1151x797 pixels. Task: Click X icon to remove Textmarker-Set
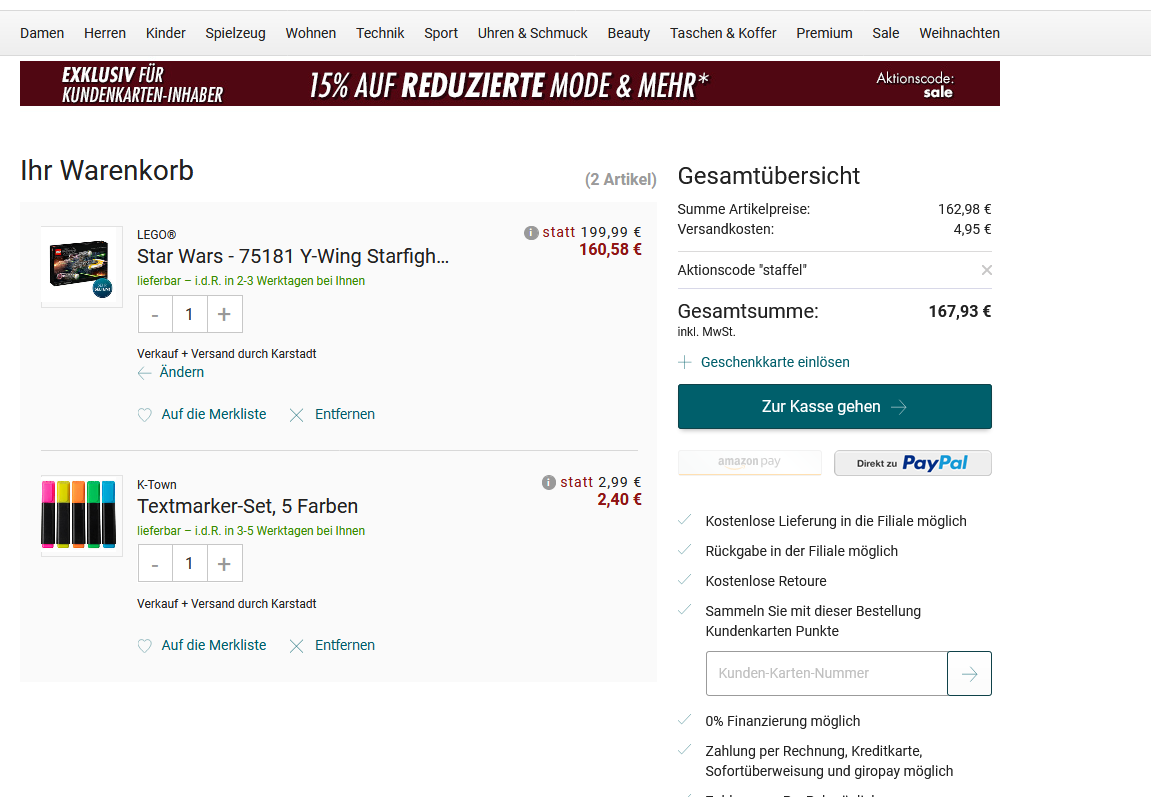(x=296, y=646)
